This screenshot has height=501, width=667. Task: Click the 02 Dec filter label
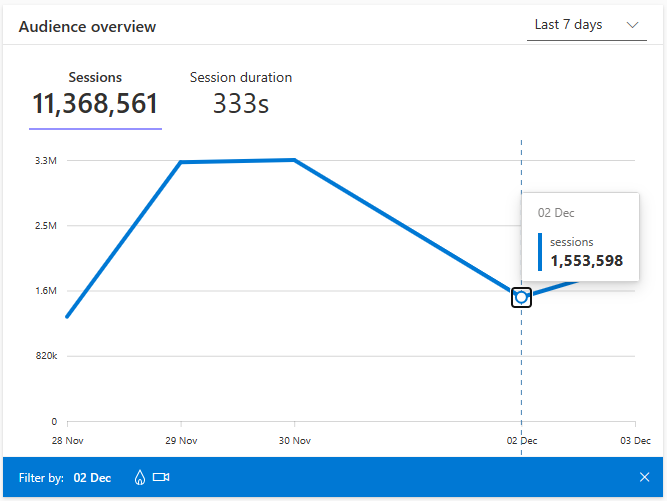click(x=93, y=478)
